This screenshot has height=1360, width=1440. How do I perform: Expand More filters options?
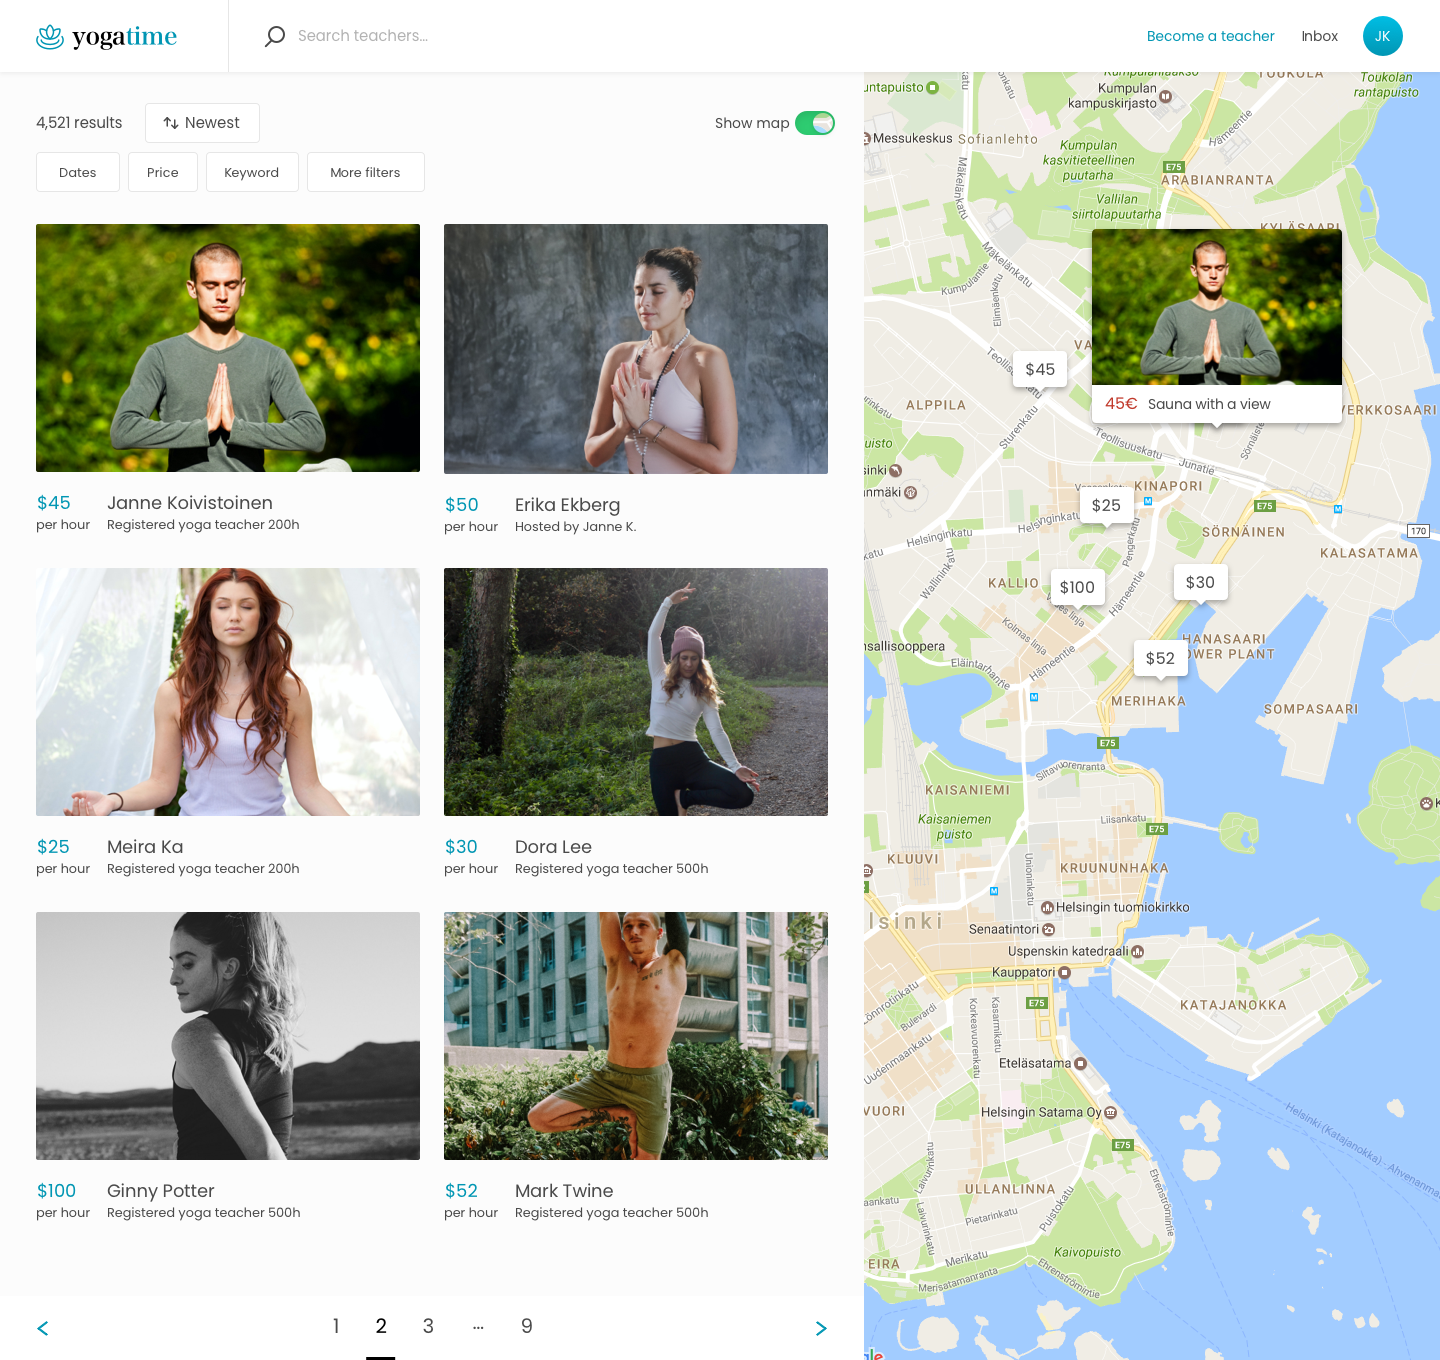coord(365,172)
